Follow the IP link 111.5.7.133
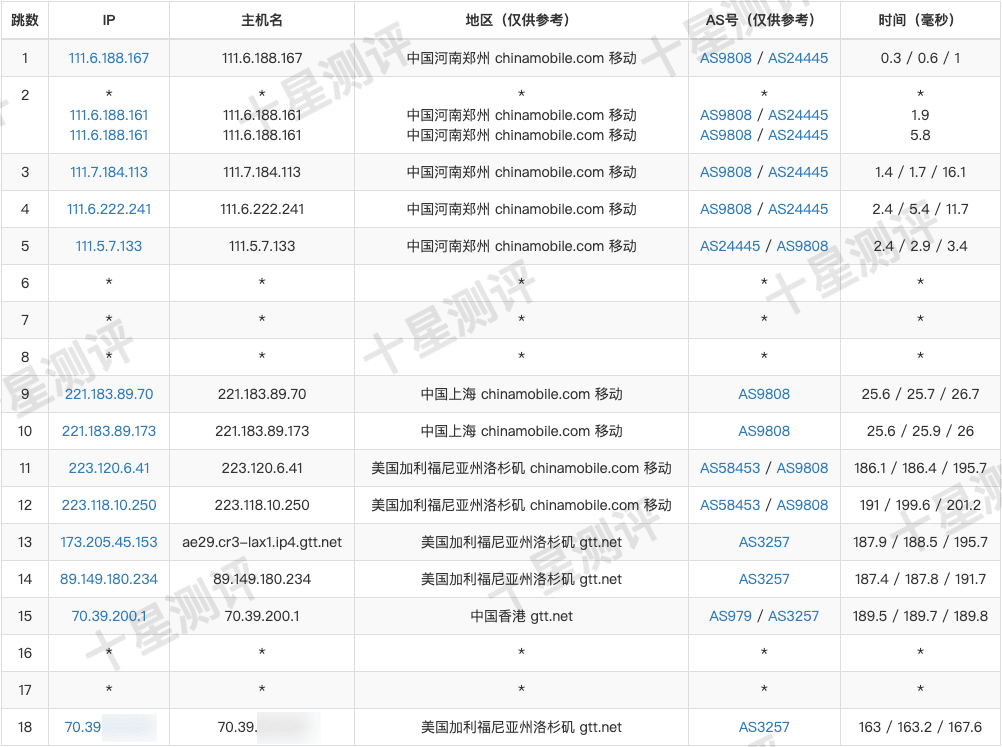The width and height of the screenshot is (1002, 747). (109, 246)
